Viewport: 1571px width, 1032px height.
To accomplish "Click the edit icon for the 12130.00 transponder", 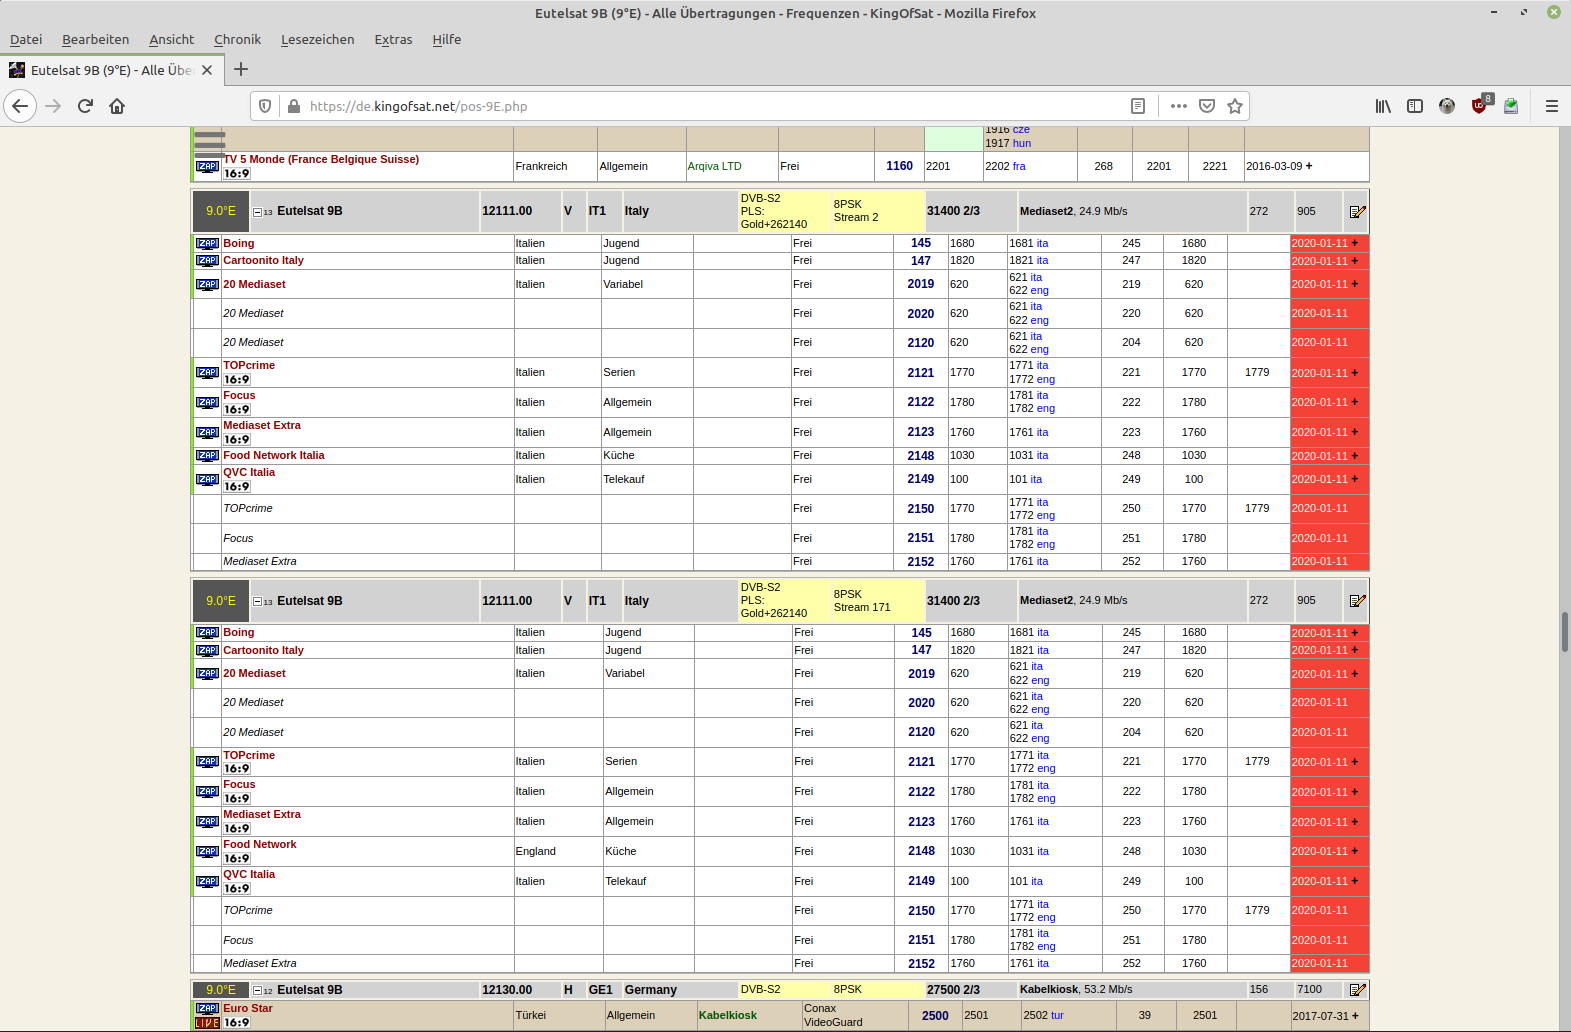I will coord(1357,990).
